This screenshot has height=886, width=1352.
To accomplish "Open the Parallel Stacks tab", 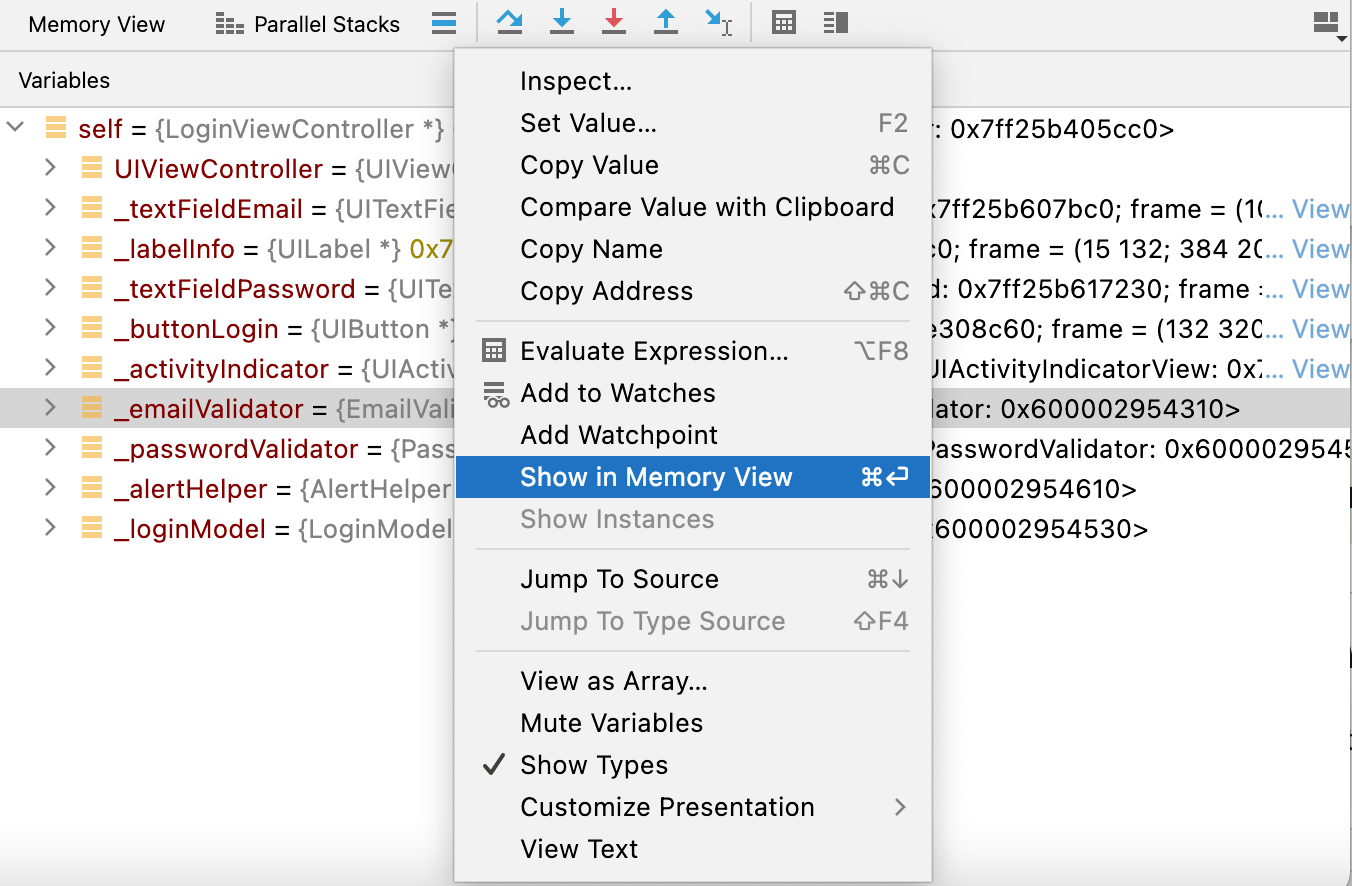I will pyautogui.click(x=308, y=25).
